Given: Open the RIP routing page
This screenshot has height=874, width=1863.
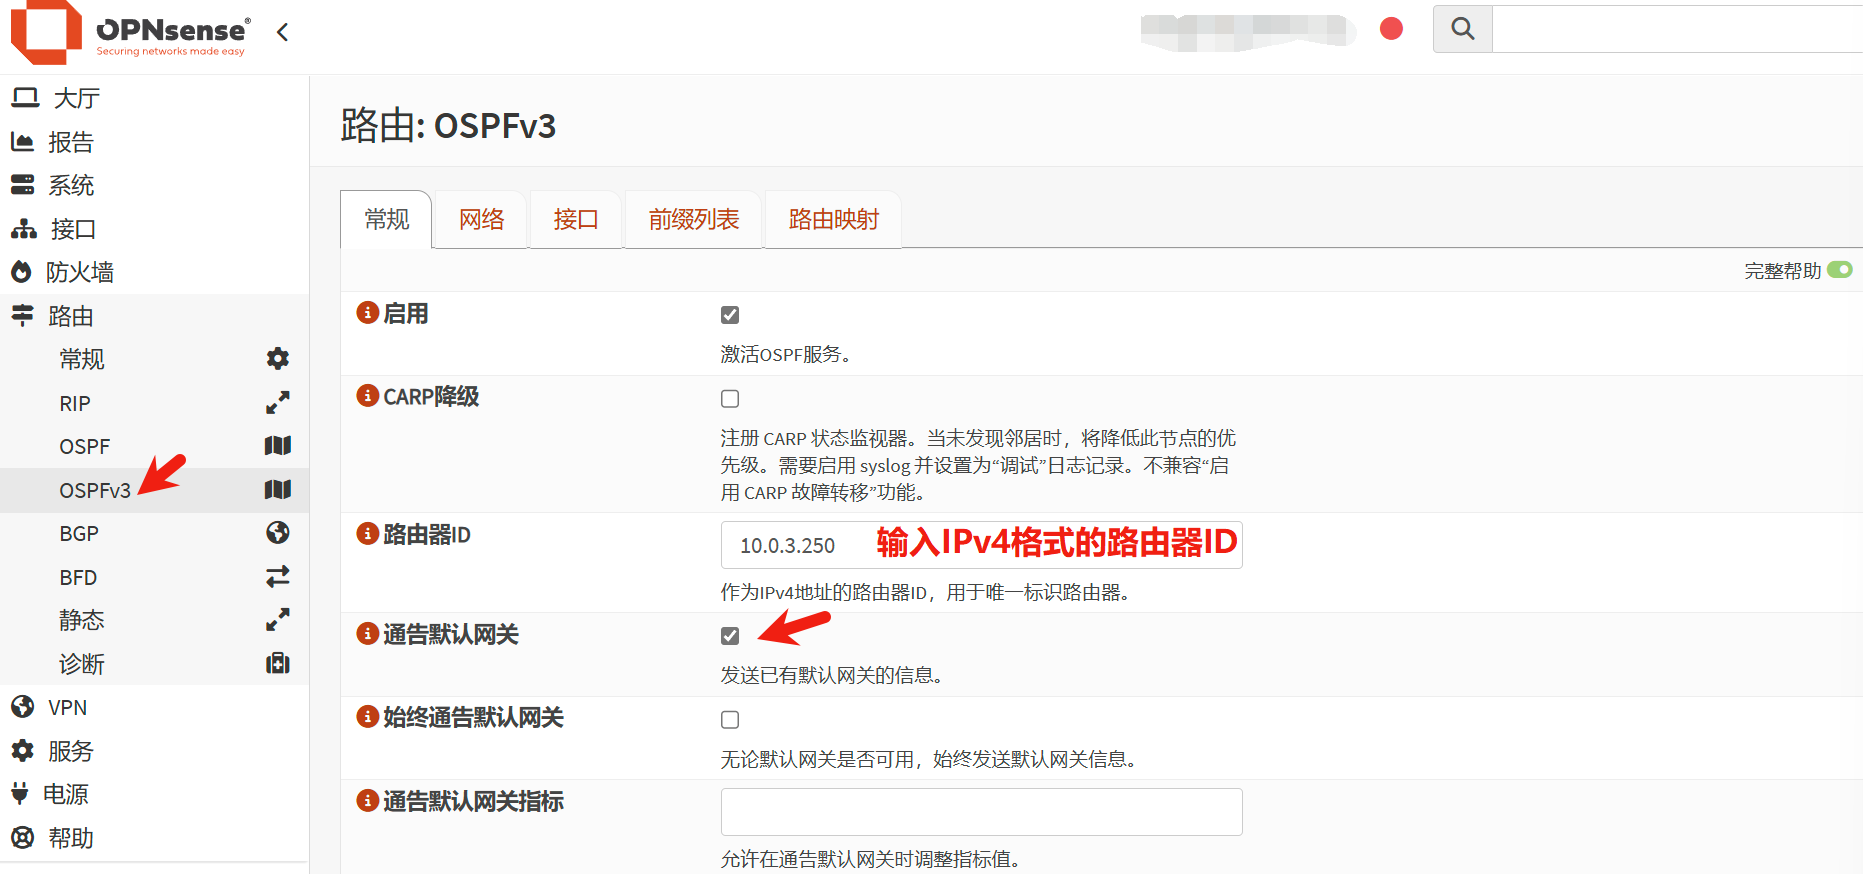Looking at the screenshot, I should (x=75, y=403).
